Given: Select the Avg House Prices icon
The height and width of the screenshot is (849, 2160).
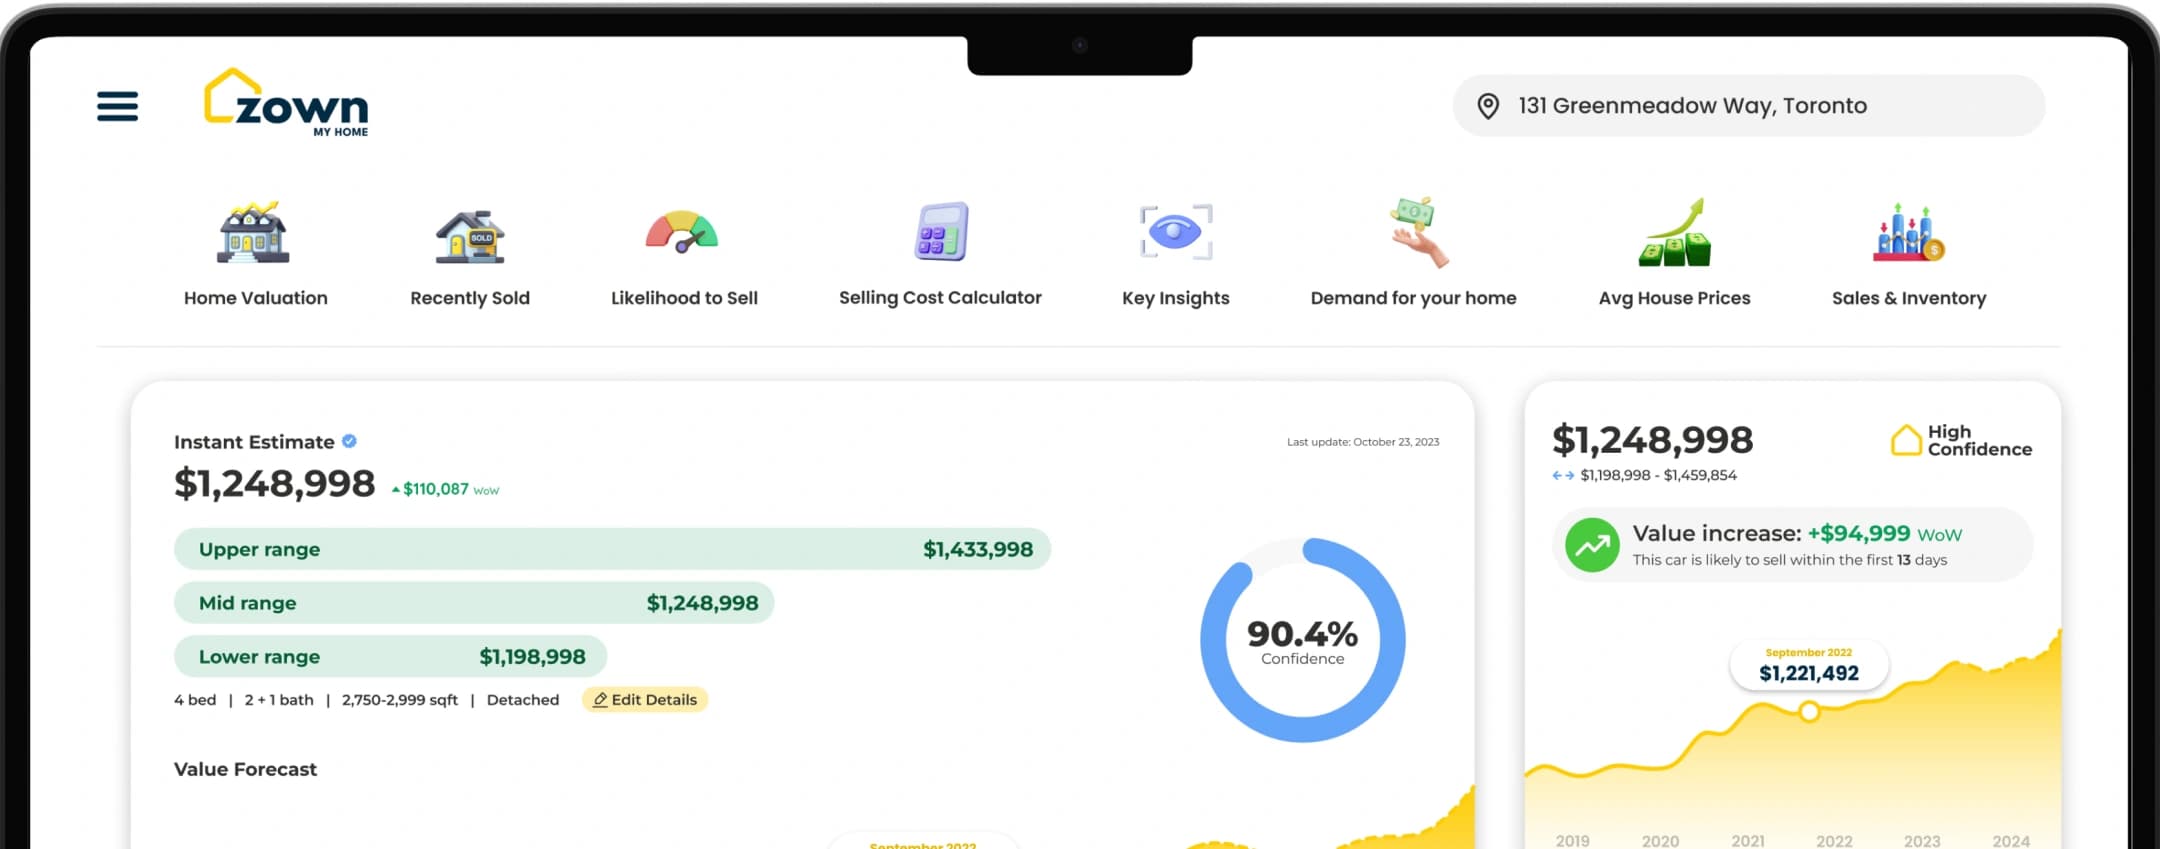Looking at the screenshot, I should (1675, 232).
